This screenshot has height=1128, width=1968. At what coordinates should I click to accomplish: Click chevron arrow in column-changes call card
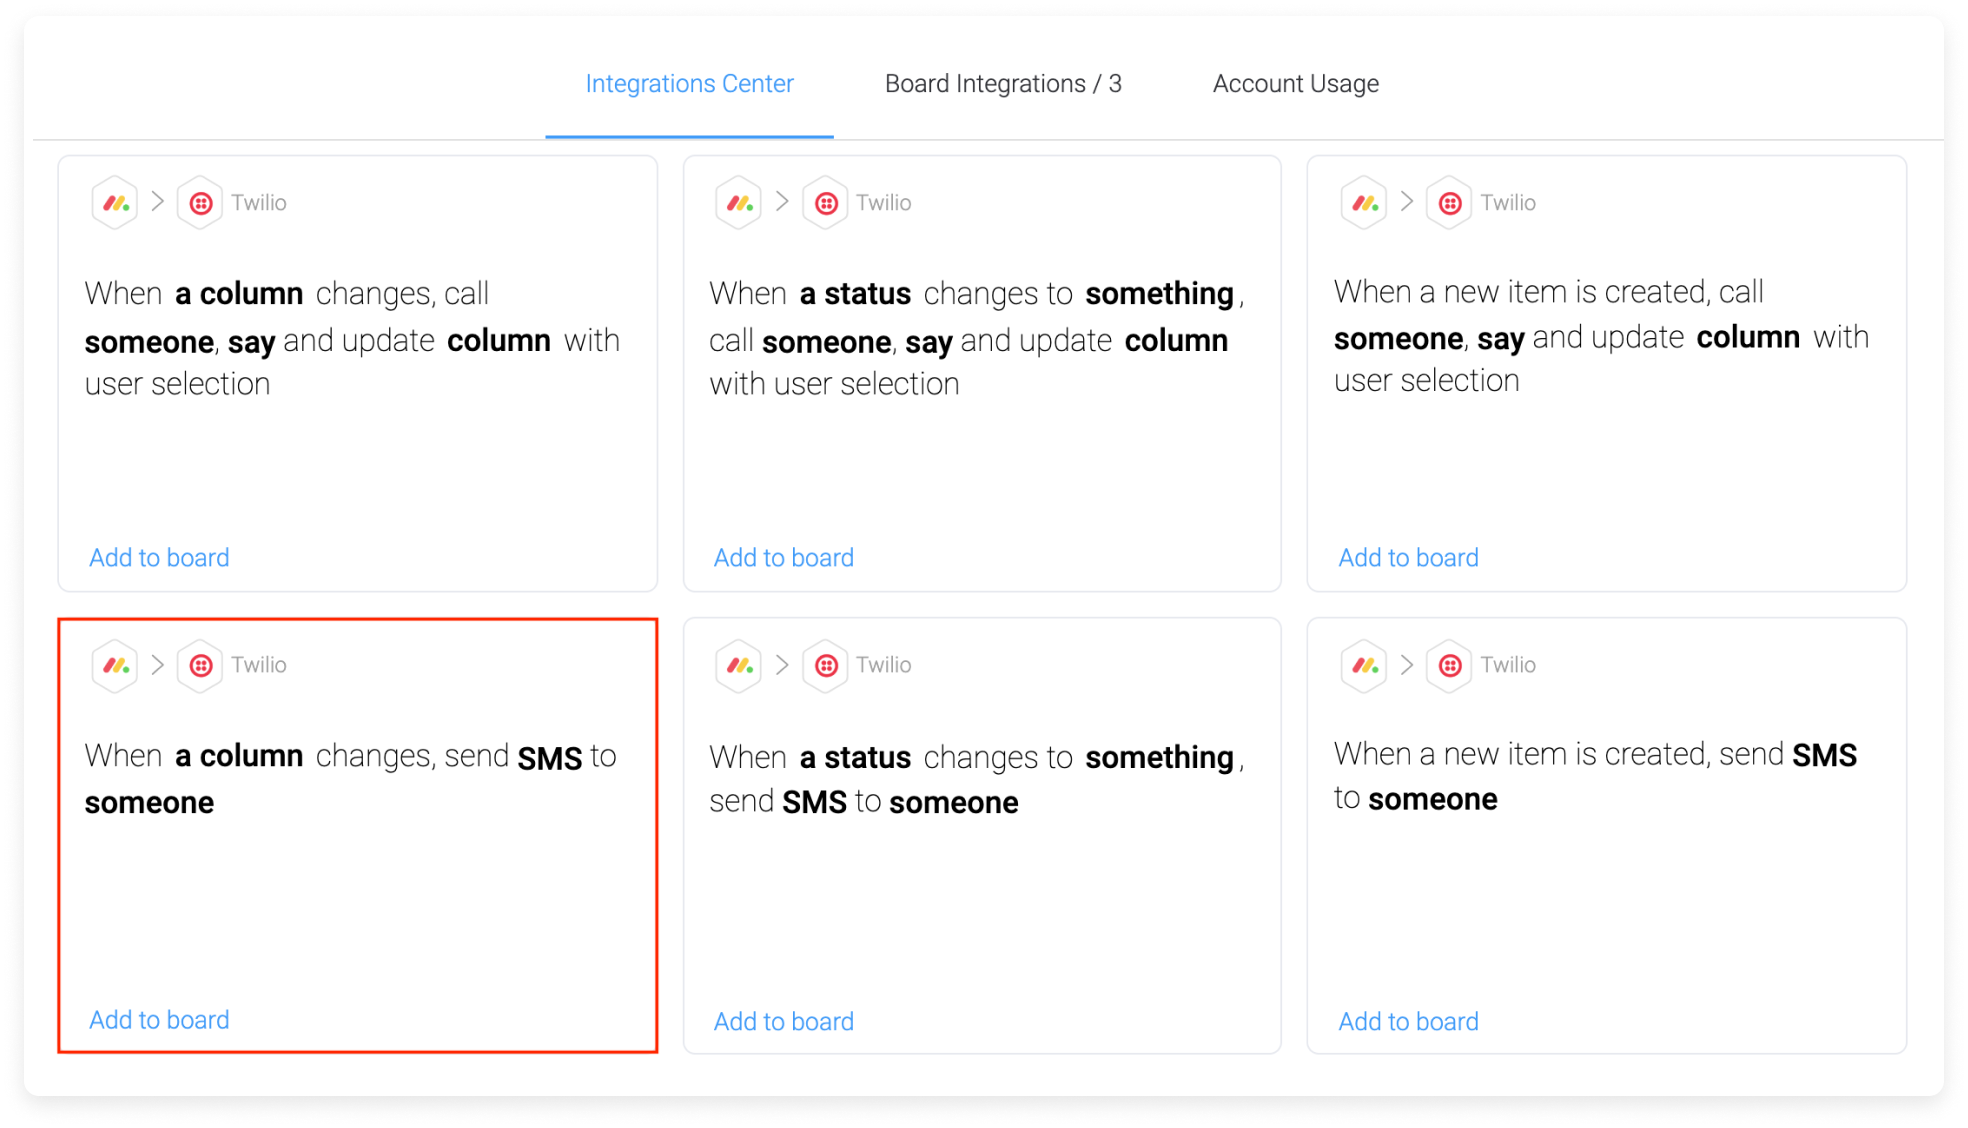pos(158,202)
